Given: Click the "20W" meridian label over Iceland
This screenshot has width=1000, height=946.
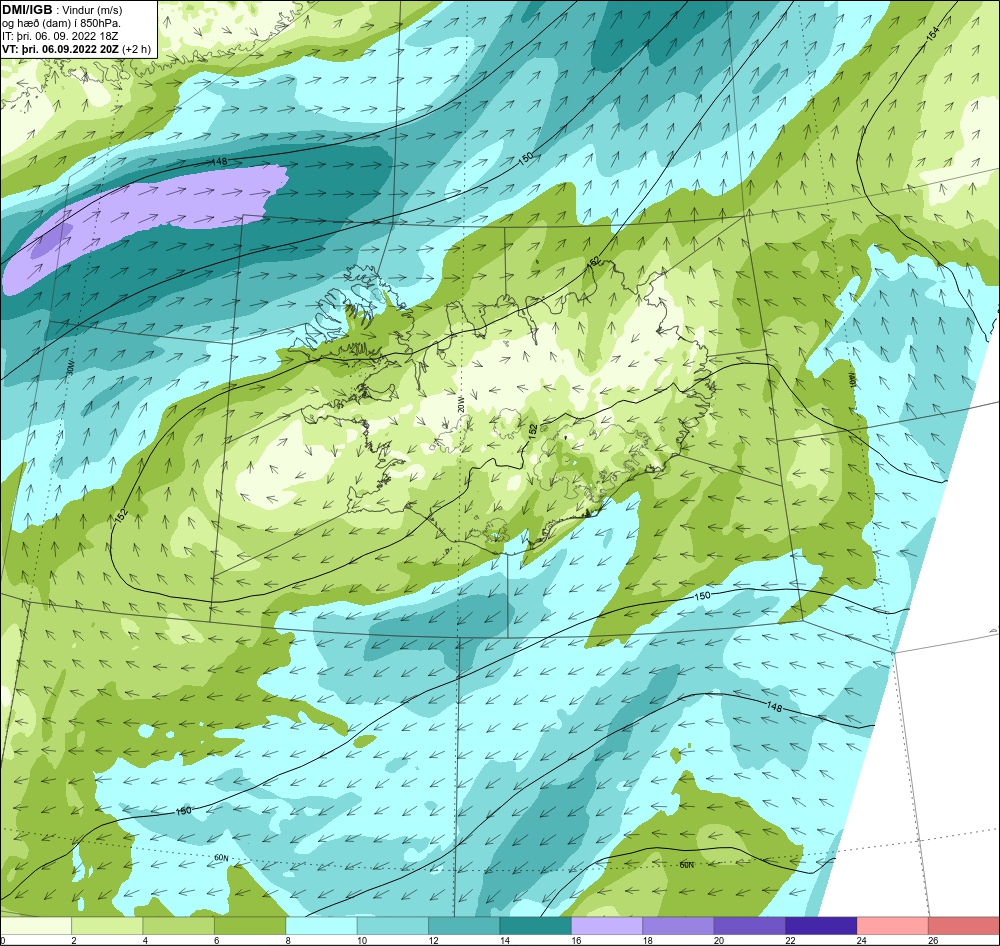Looking at the screenshot, I should 461,404.
